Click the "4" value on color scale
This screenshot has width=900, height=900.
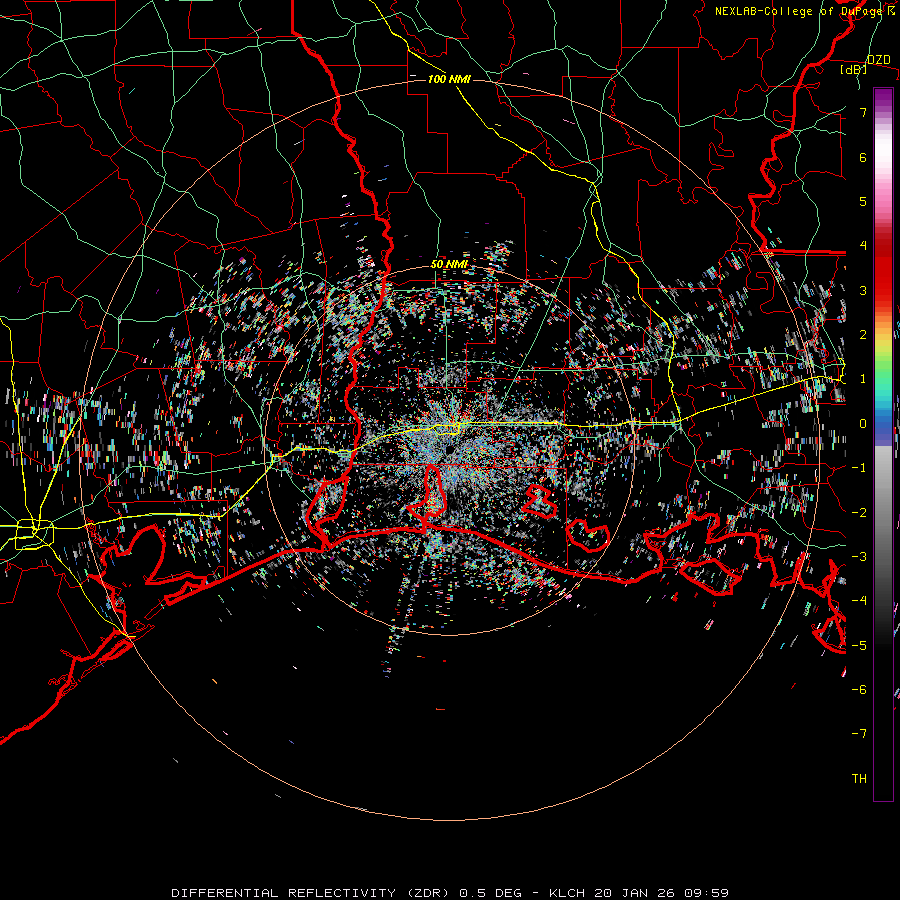pos(863,246)
